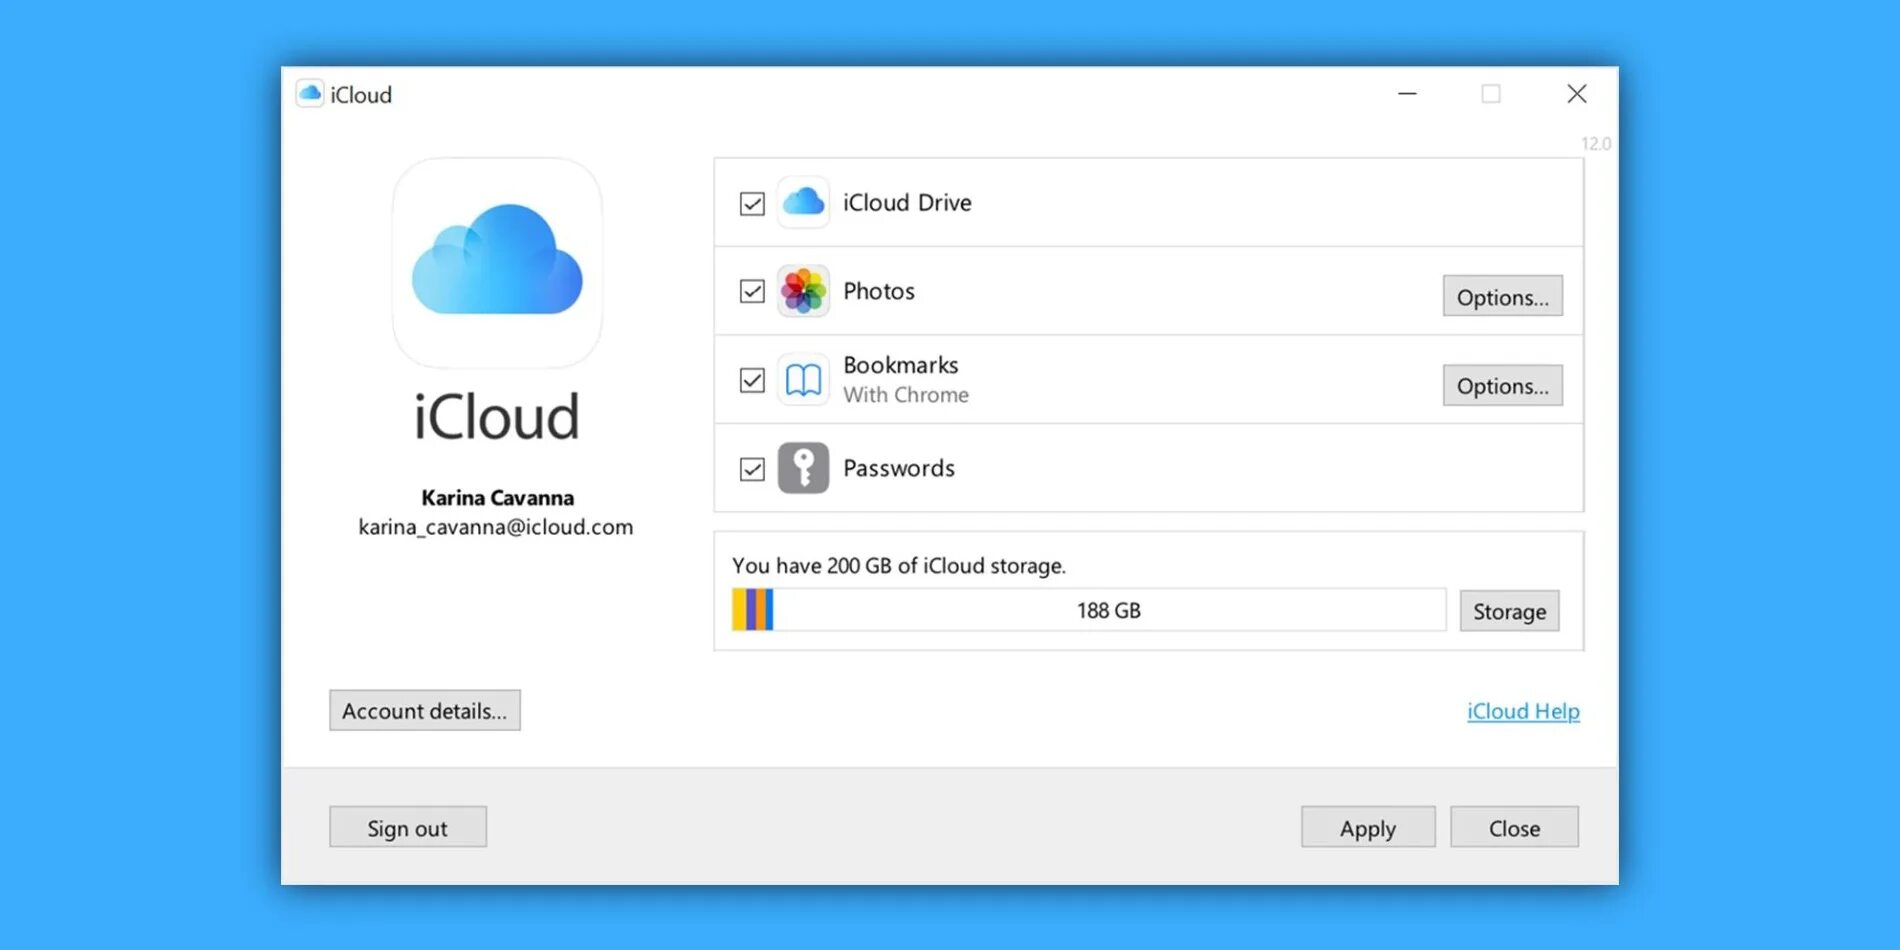Click the 'With Chrome' subtitle
This screenshot has height=950, width=1900.
[906, 395]
